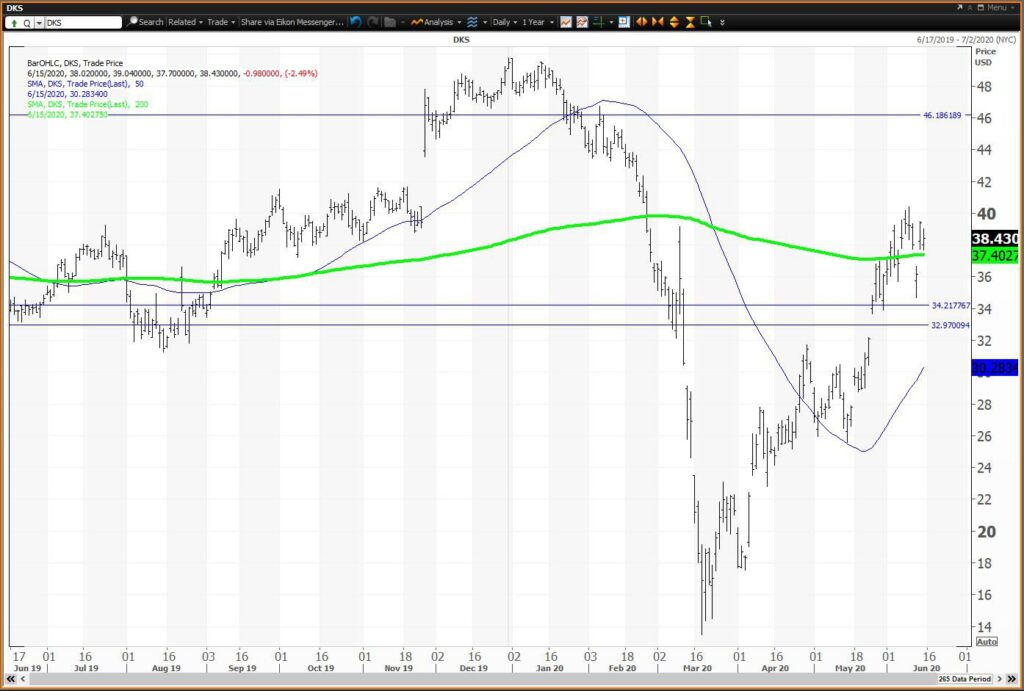Open the Trade dropdown menu
The height and width of the screenshot is (691, 1024).
221,22
